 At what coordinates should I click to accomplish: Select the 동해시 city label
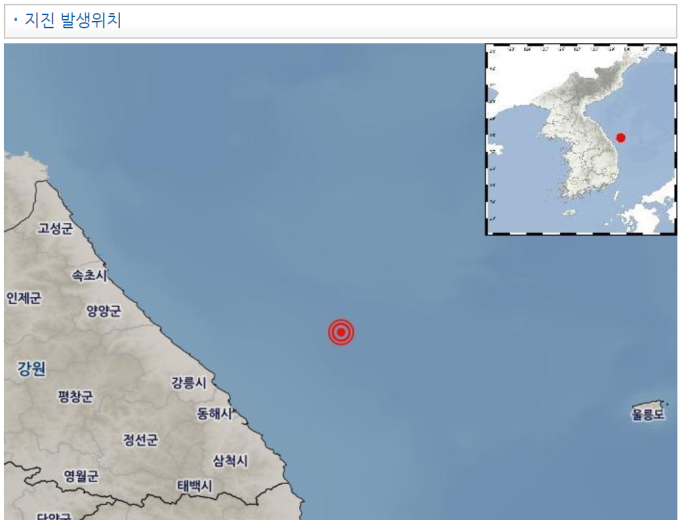[x=215, y=413]
